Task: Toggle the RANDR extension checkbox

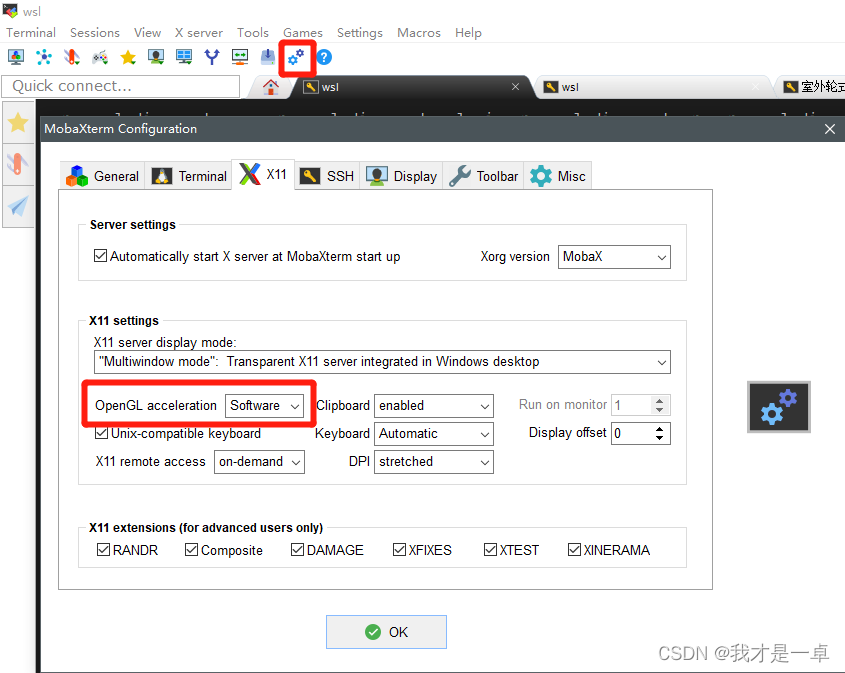Action: (x=103, y=550)
